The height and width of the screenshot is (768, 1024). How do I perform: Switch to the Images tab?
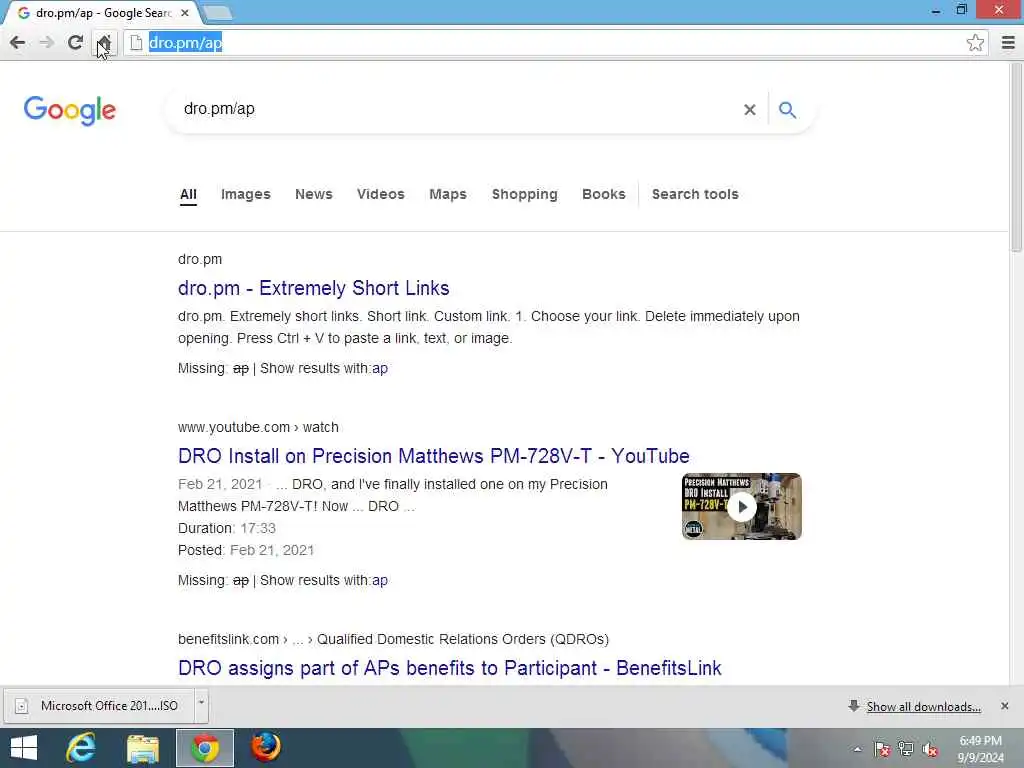coord(246,195)
